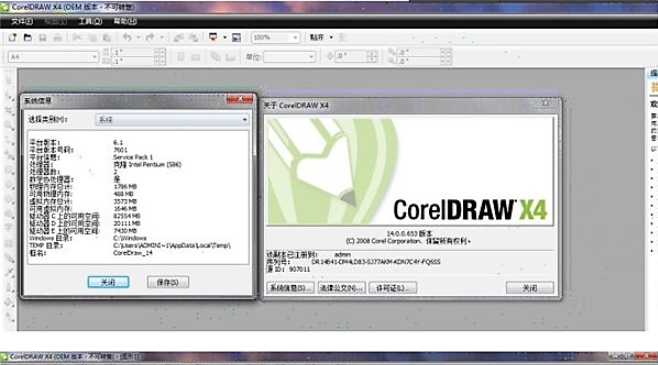Click the Copy icon in toolbar
Screen dimensions: 658x365
(x=92, y=38)
